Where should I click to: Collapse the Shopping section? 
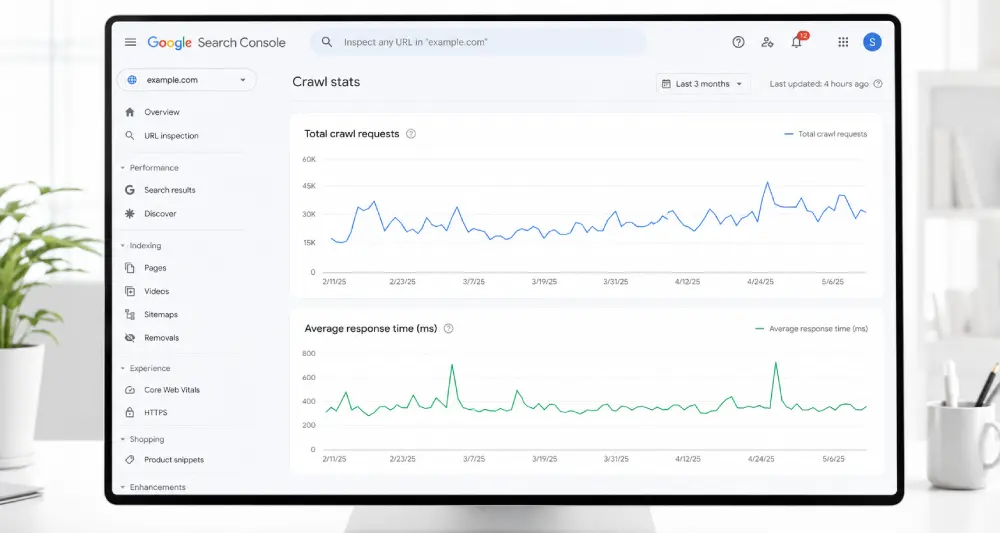click(x=122, y=439)
